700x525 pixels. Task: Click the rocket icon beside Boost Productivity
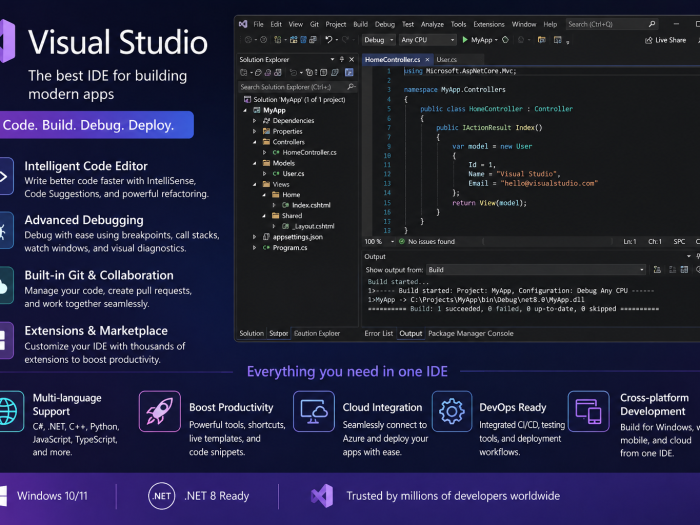coord(160,411)
